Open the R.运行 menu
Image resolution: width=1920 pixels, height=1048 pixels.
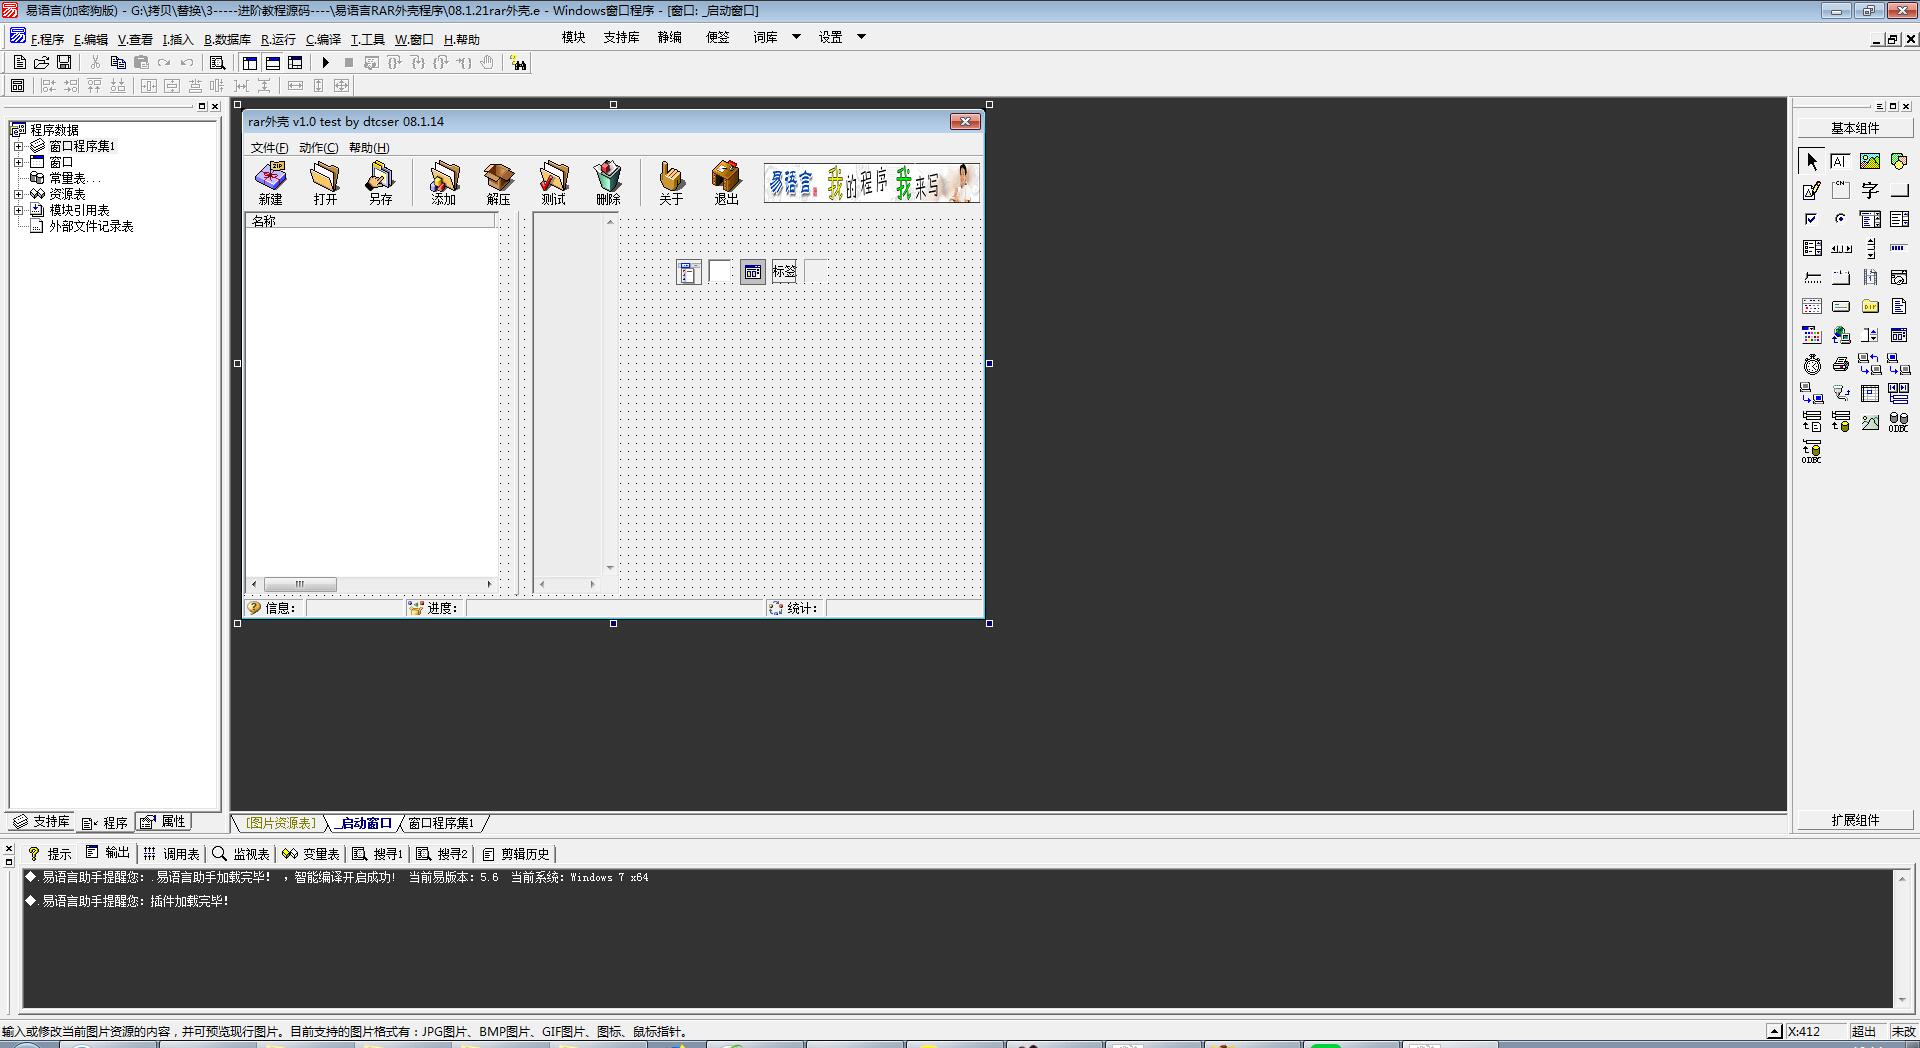[278, 39]
